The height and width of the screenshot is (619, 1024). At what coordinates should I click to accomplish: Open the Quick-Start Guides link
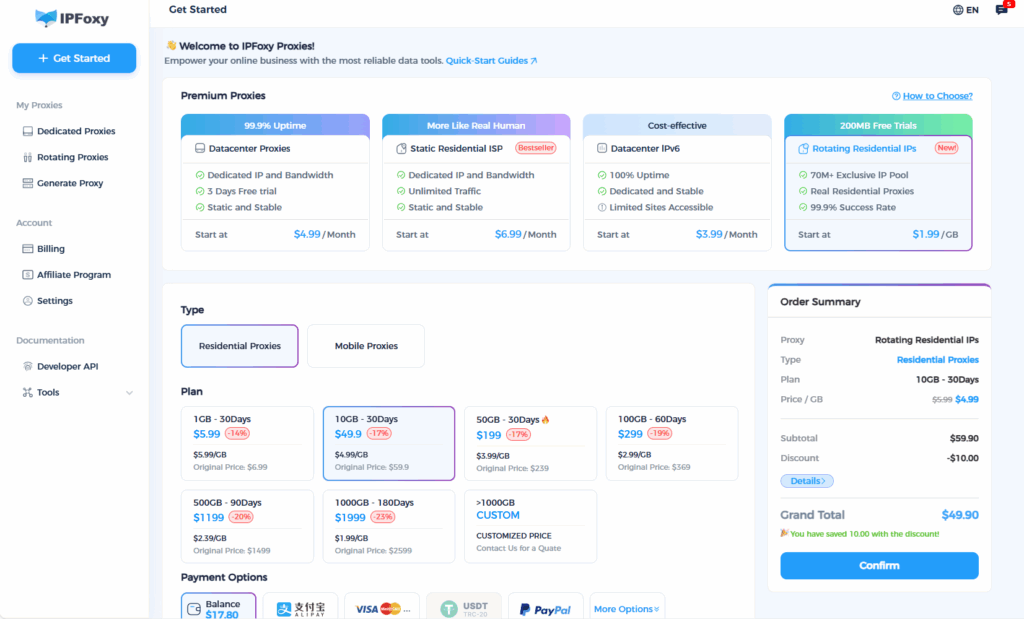pyautogui.click(x=491, y=61)
